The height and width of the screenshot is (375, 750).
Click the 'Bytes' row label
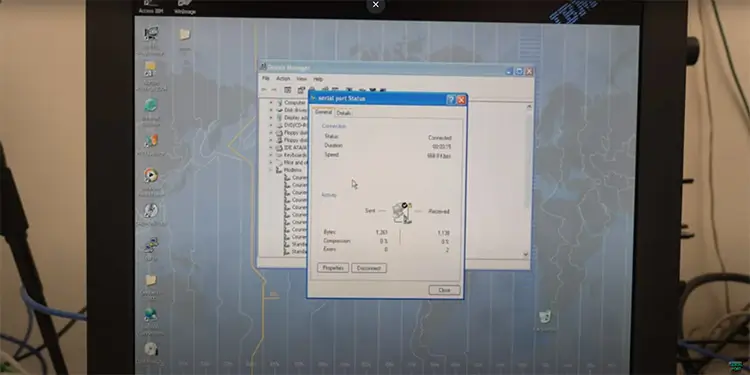pos(330,232)
